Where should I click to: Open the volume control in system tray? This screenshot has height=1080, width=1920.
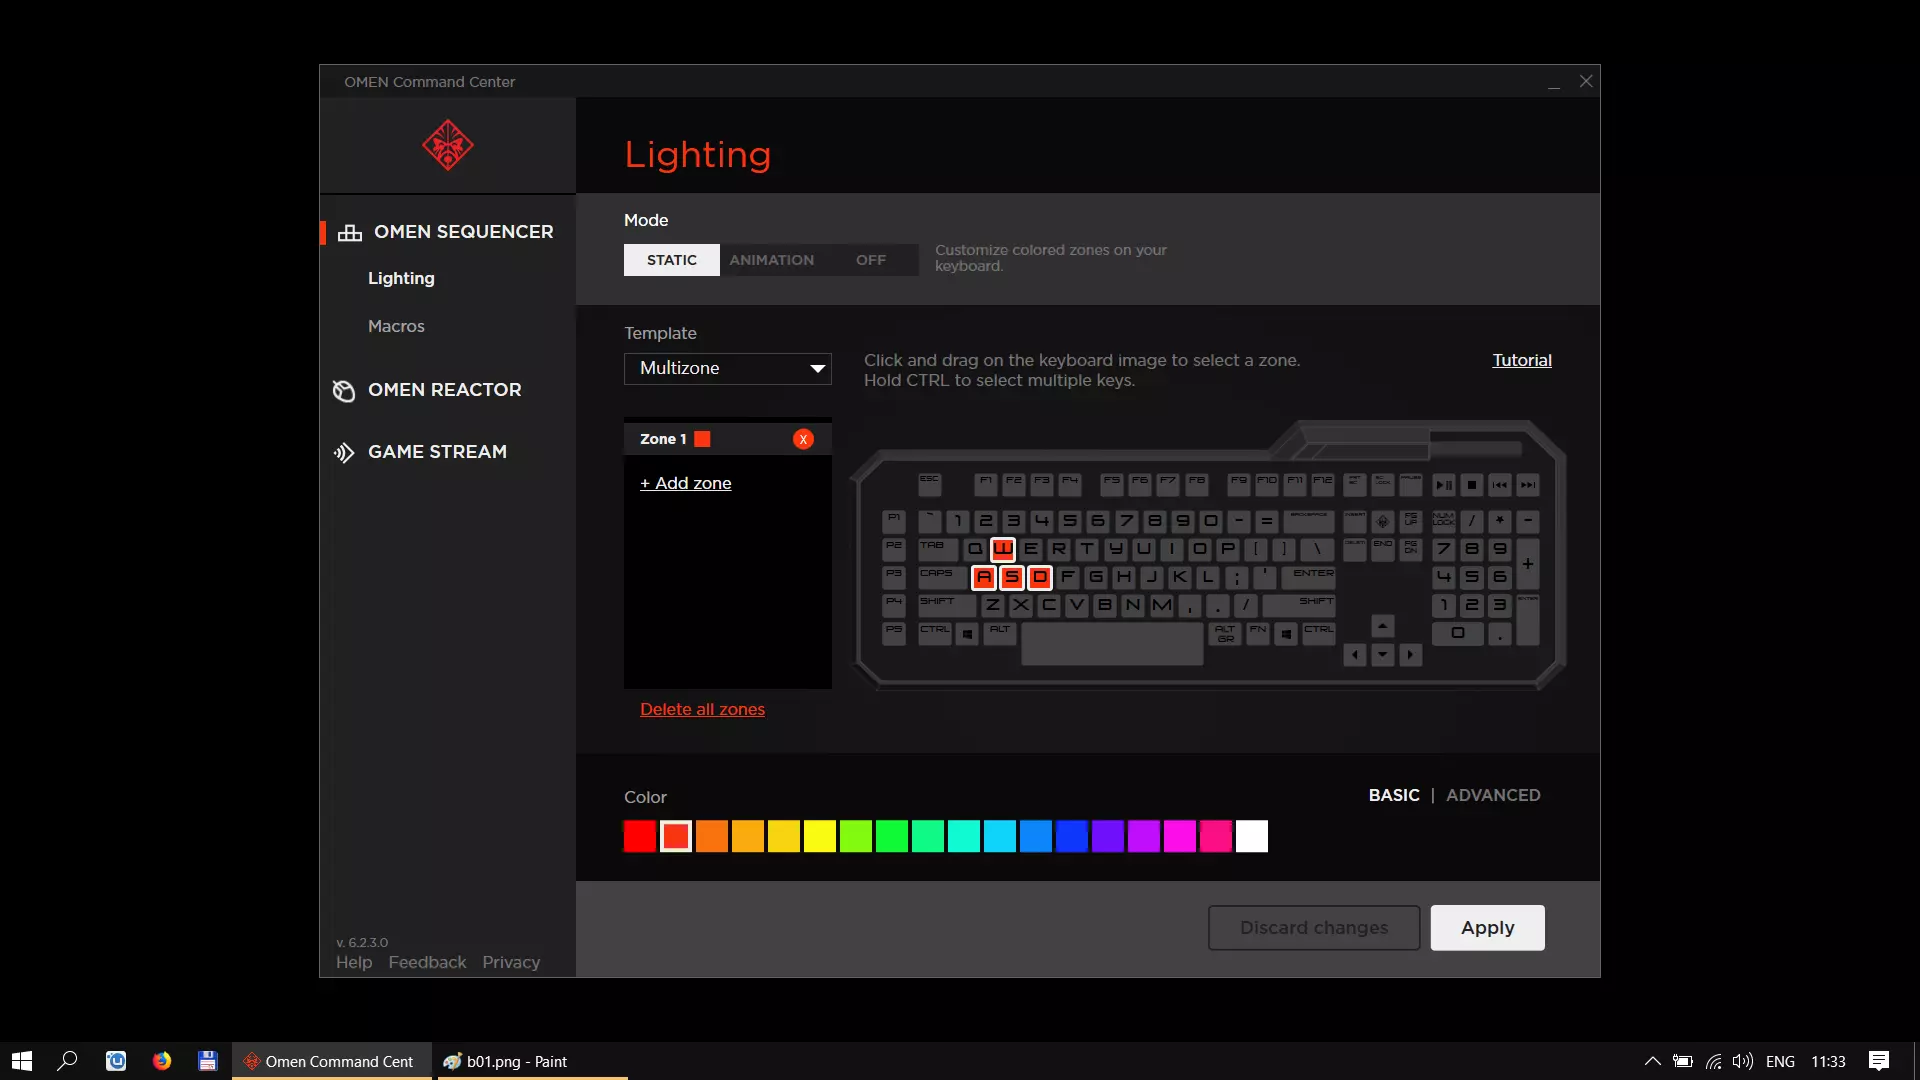coord(1743,1061)
